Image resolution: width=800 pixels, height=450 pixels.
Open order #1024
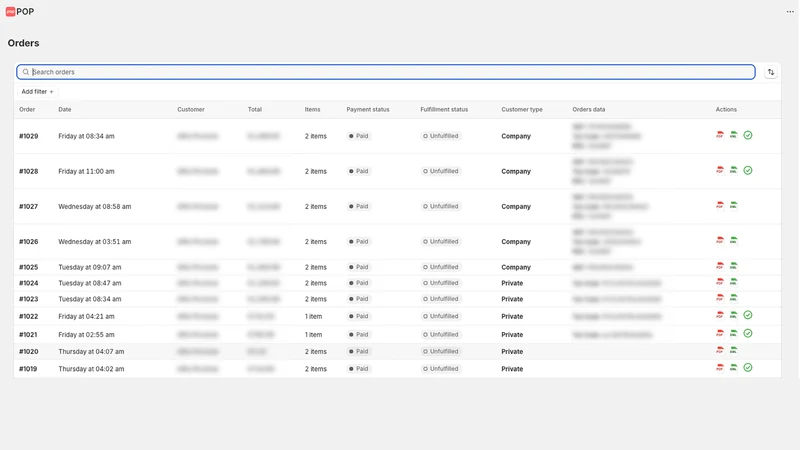[x=29, y=283]
